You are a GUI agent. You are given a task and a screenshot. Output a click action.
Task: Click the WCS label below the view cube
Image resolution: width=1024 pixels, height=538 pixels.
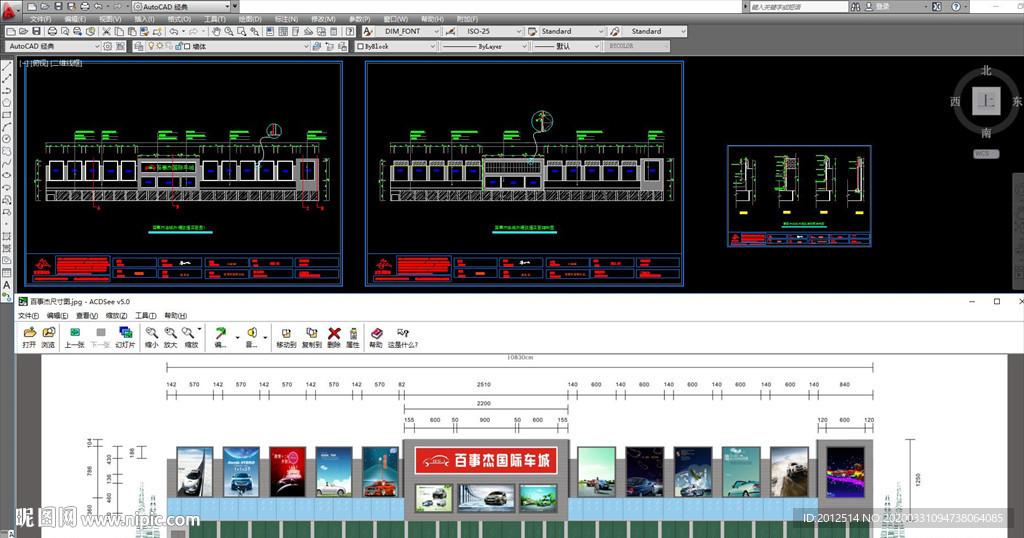point(986,154)
